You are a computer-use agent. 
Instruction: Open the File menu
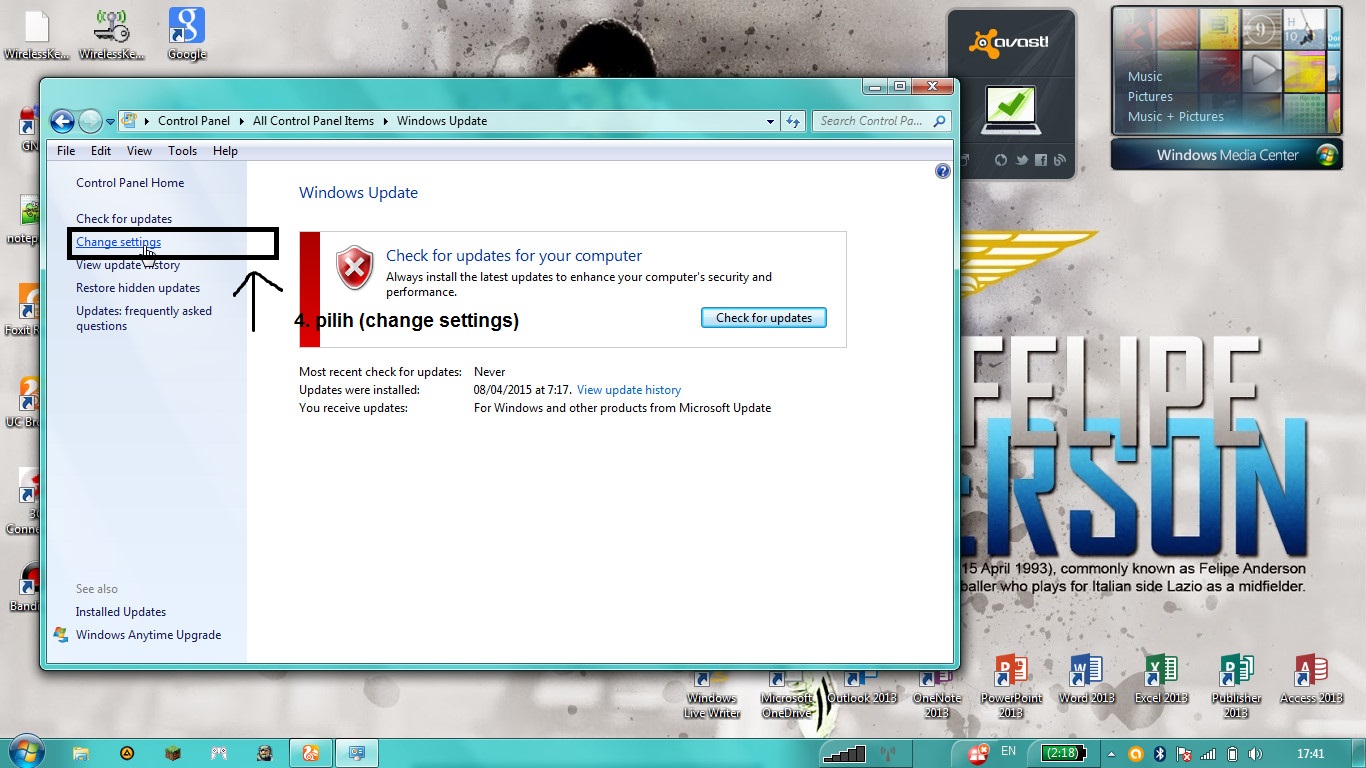point(66,151)
